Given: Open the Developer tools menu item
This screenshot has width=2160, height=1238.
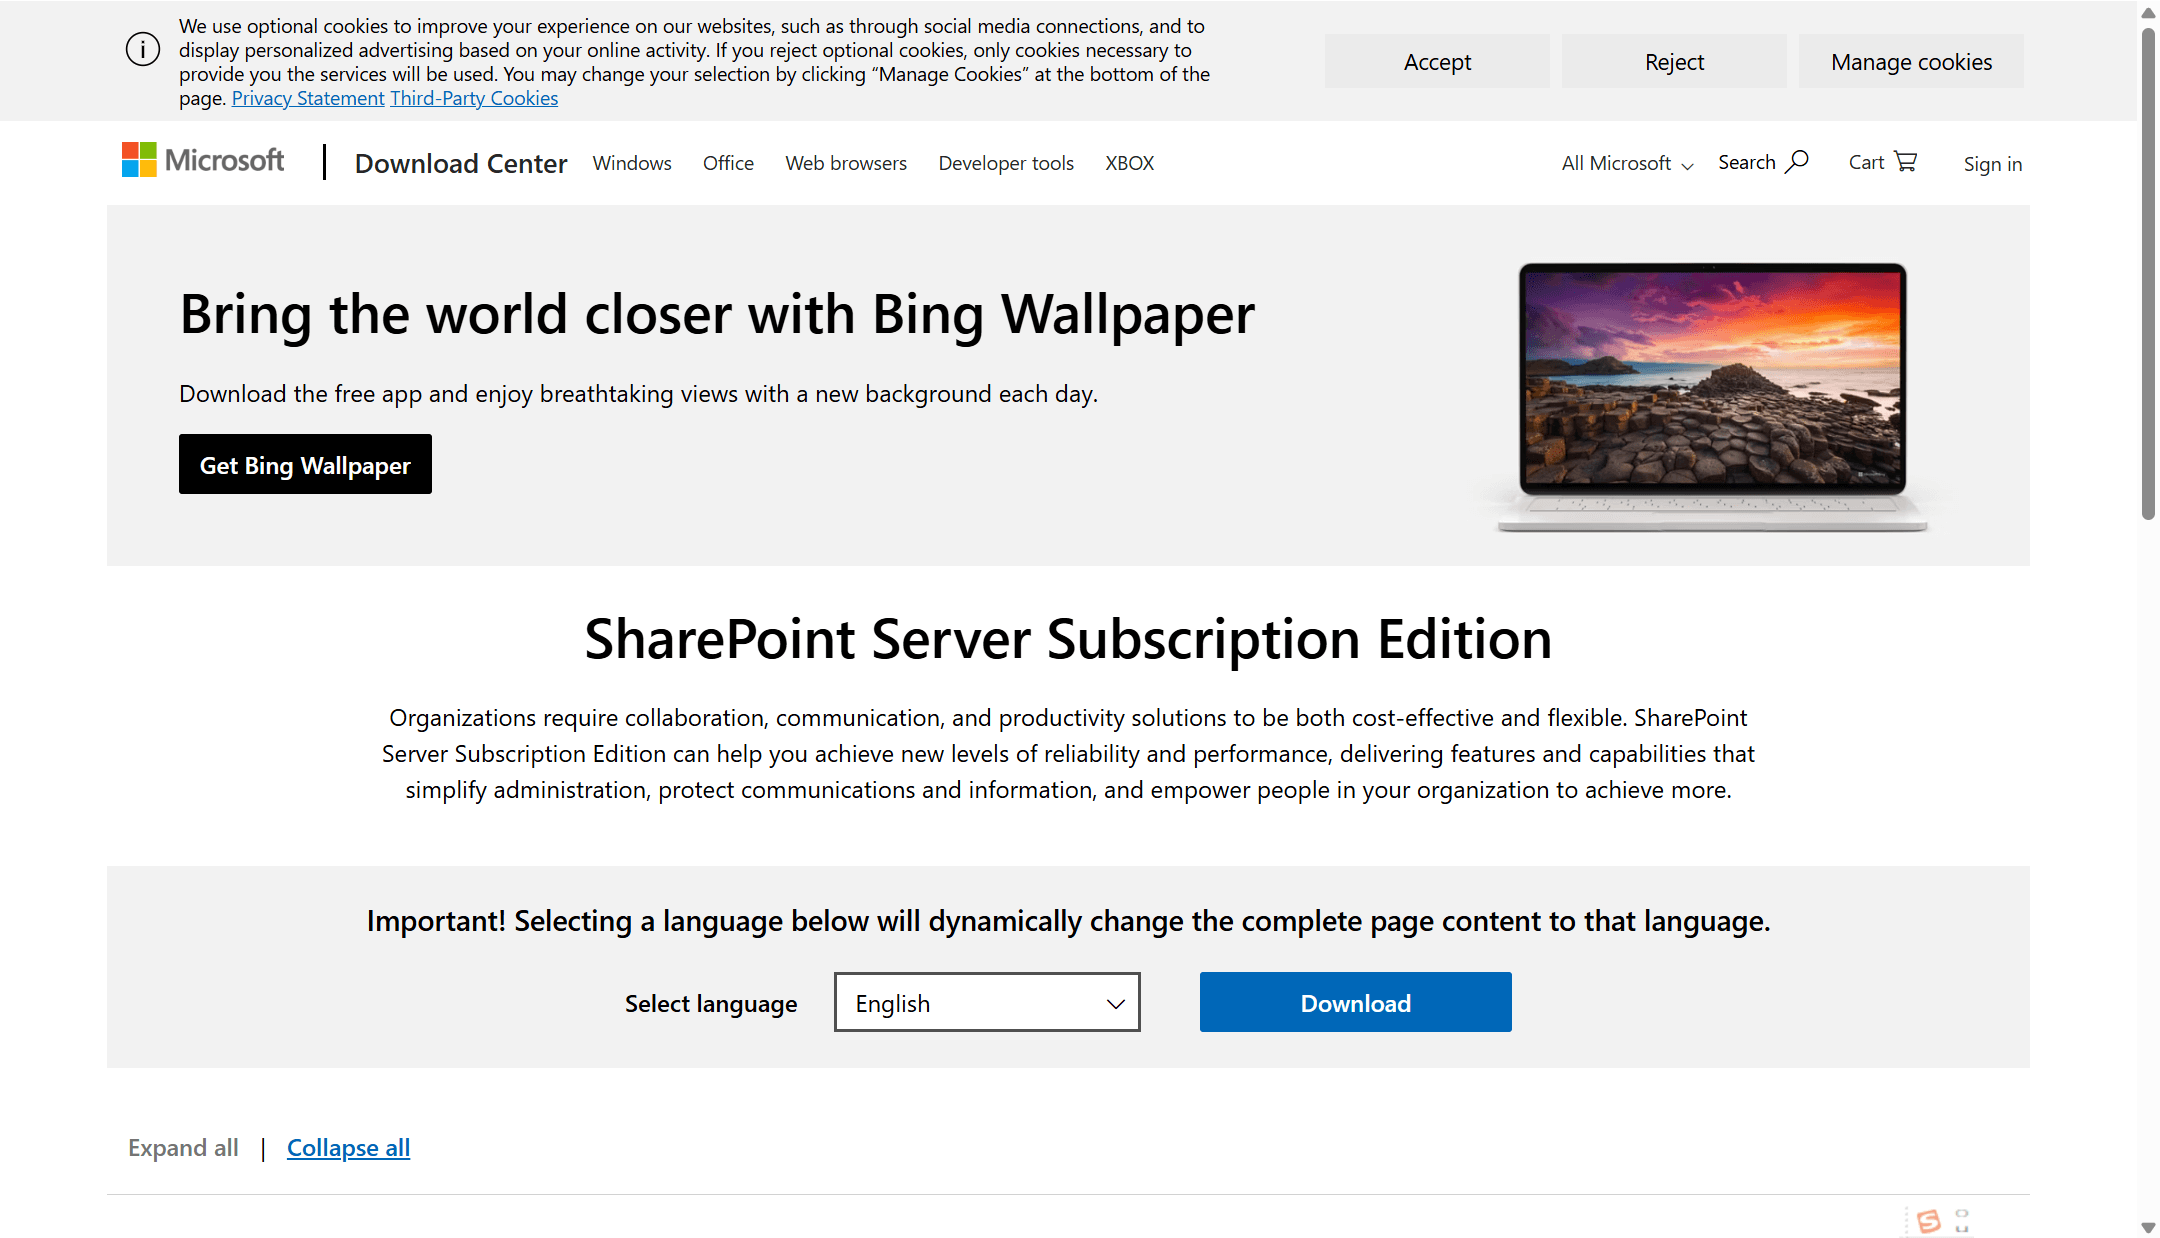Looking at the screenshot, I should click(1006, 163).
